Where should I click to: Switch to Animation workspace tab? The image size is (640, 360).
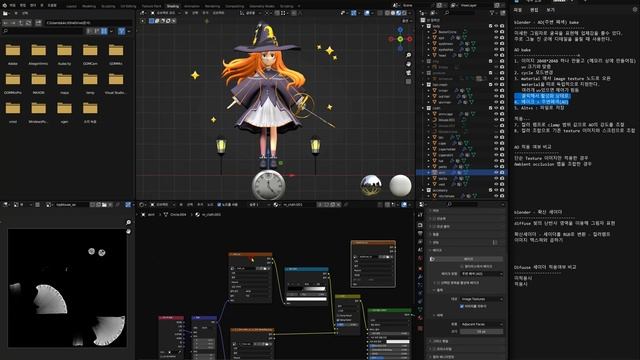(x=191, y=6)
